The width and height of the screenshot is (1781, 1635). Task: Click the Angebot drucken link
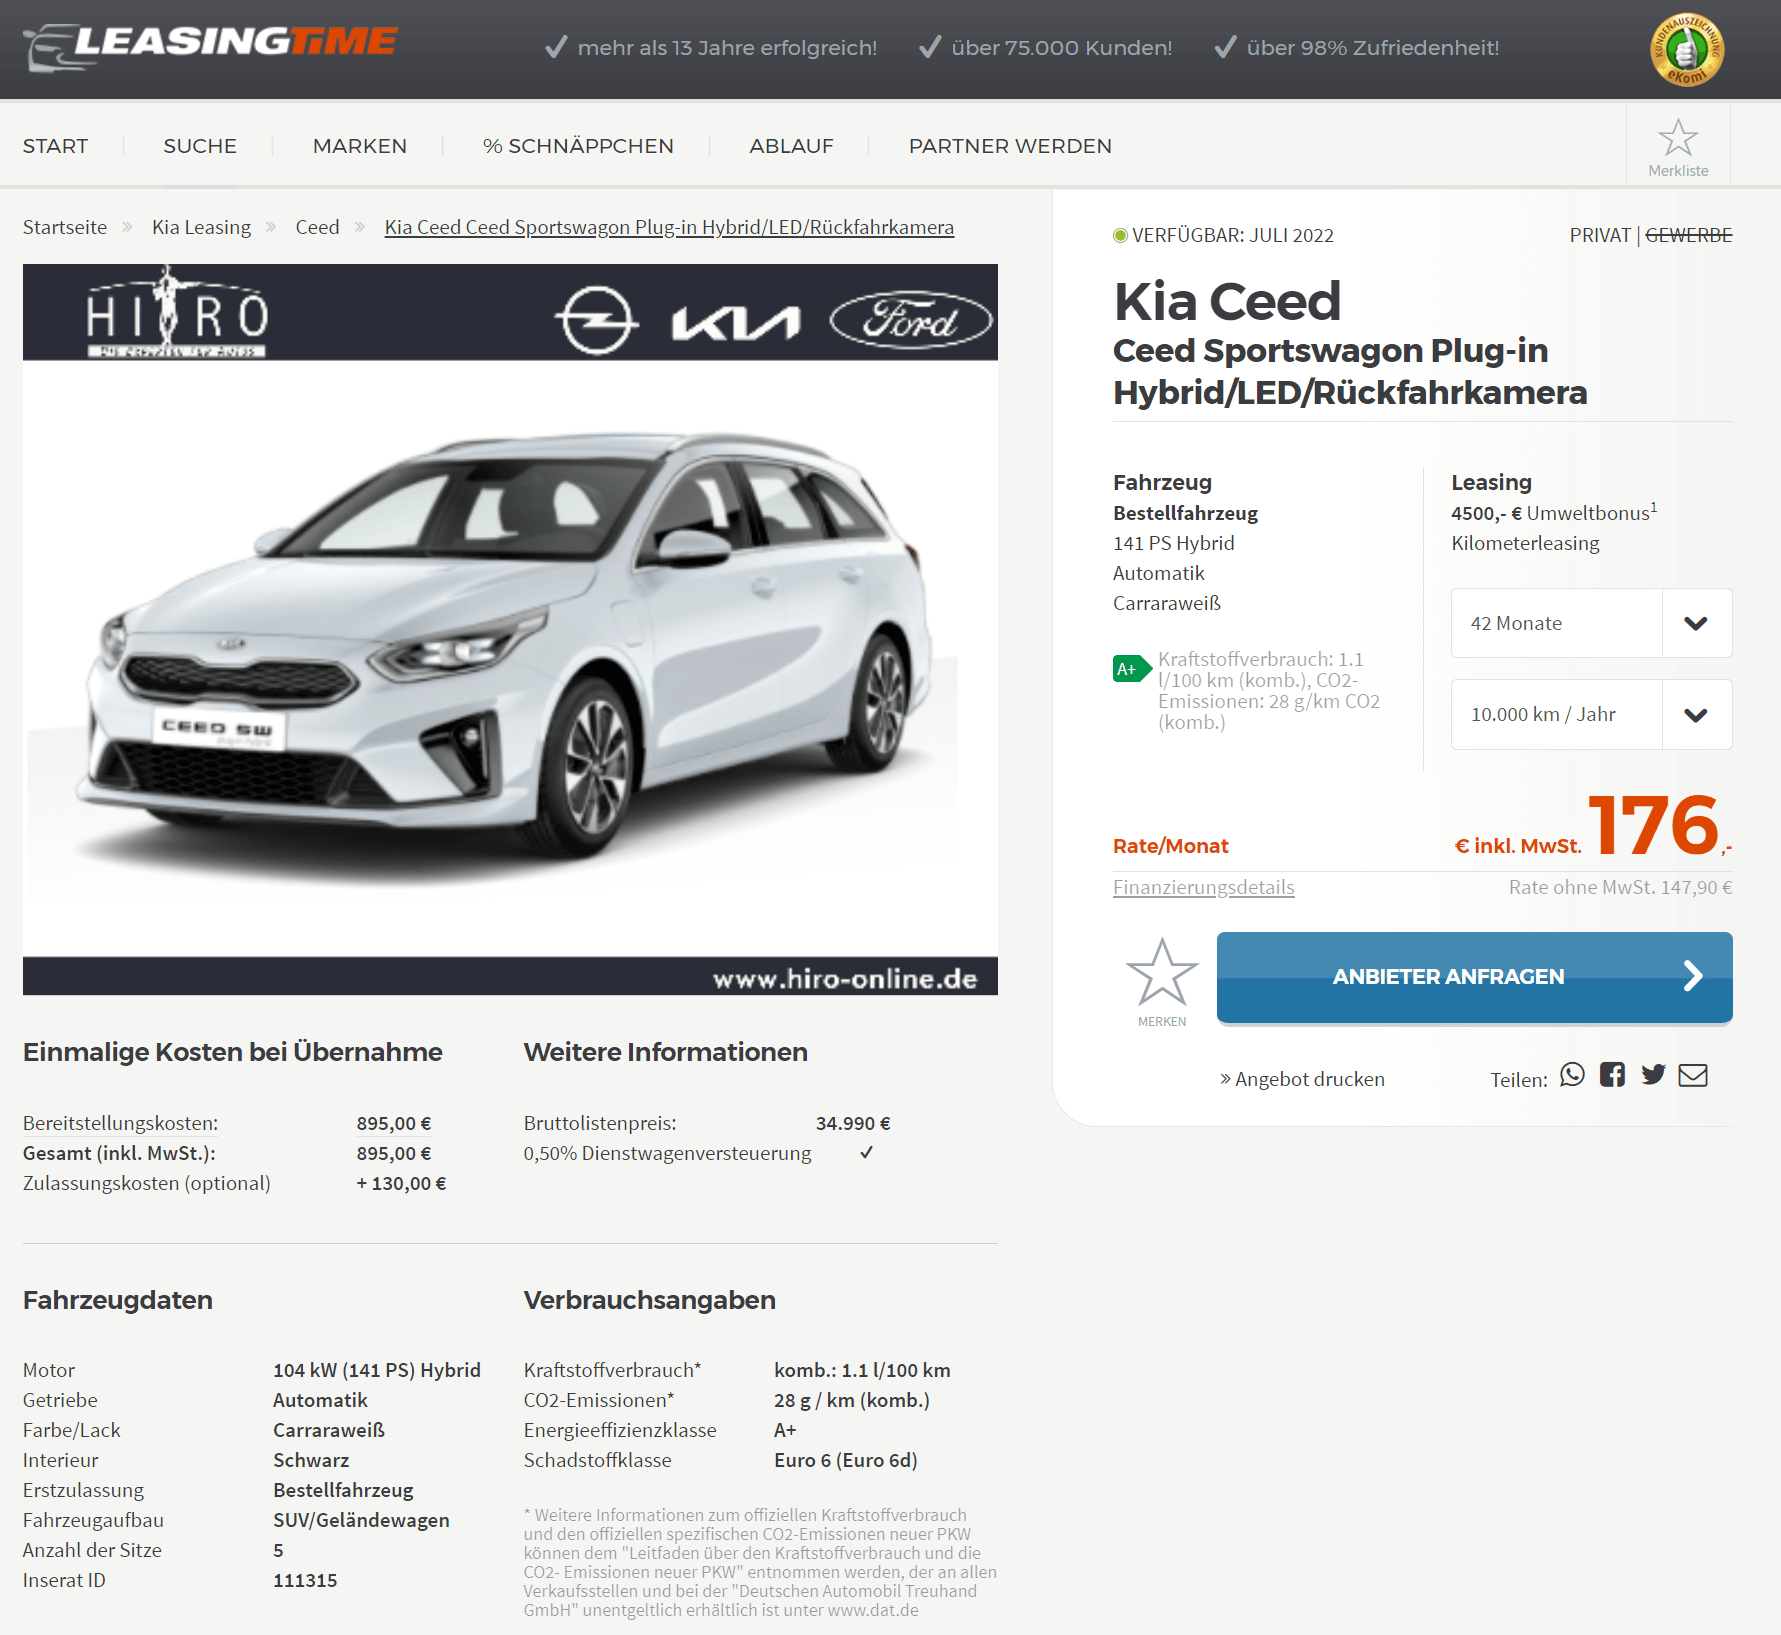tap(1302, 1079)
